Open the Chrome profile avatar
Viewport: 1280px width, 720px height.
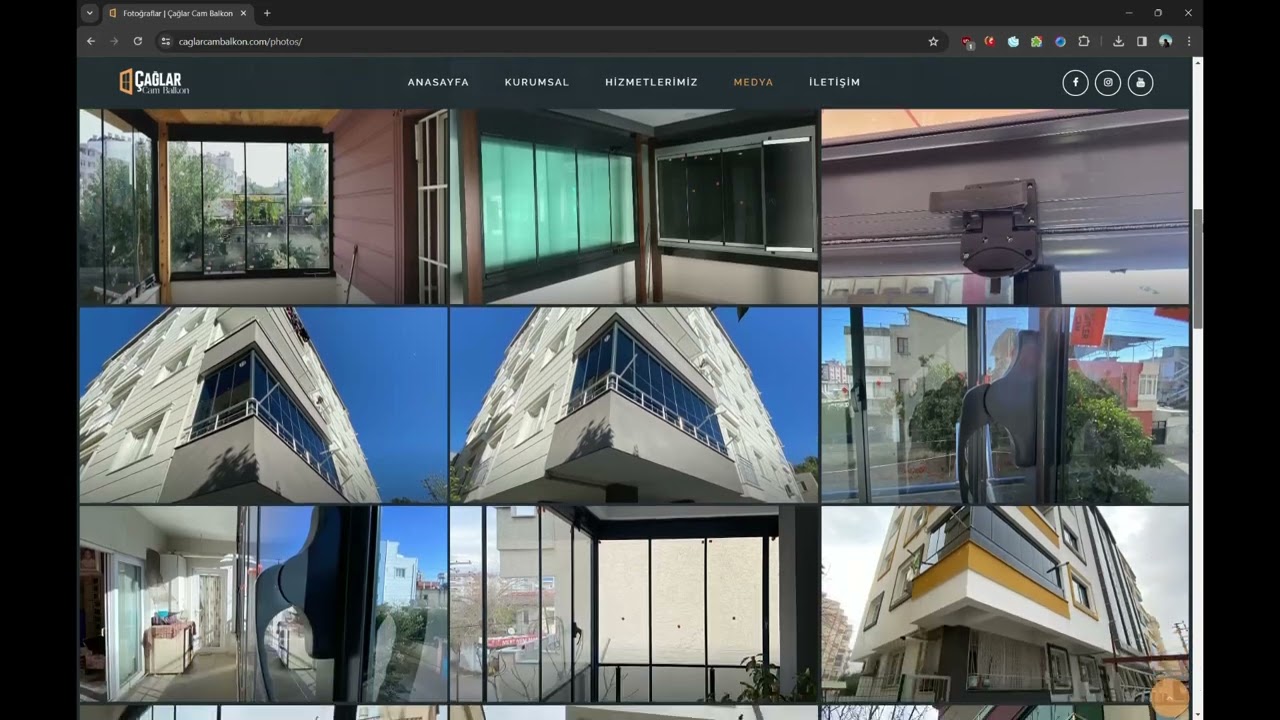1165,41
